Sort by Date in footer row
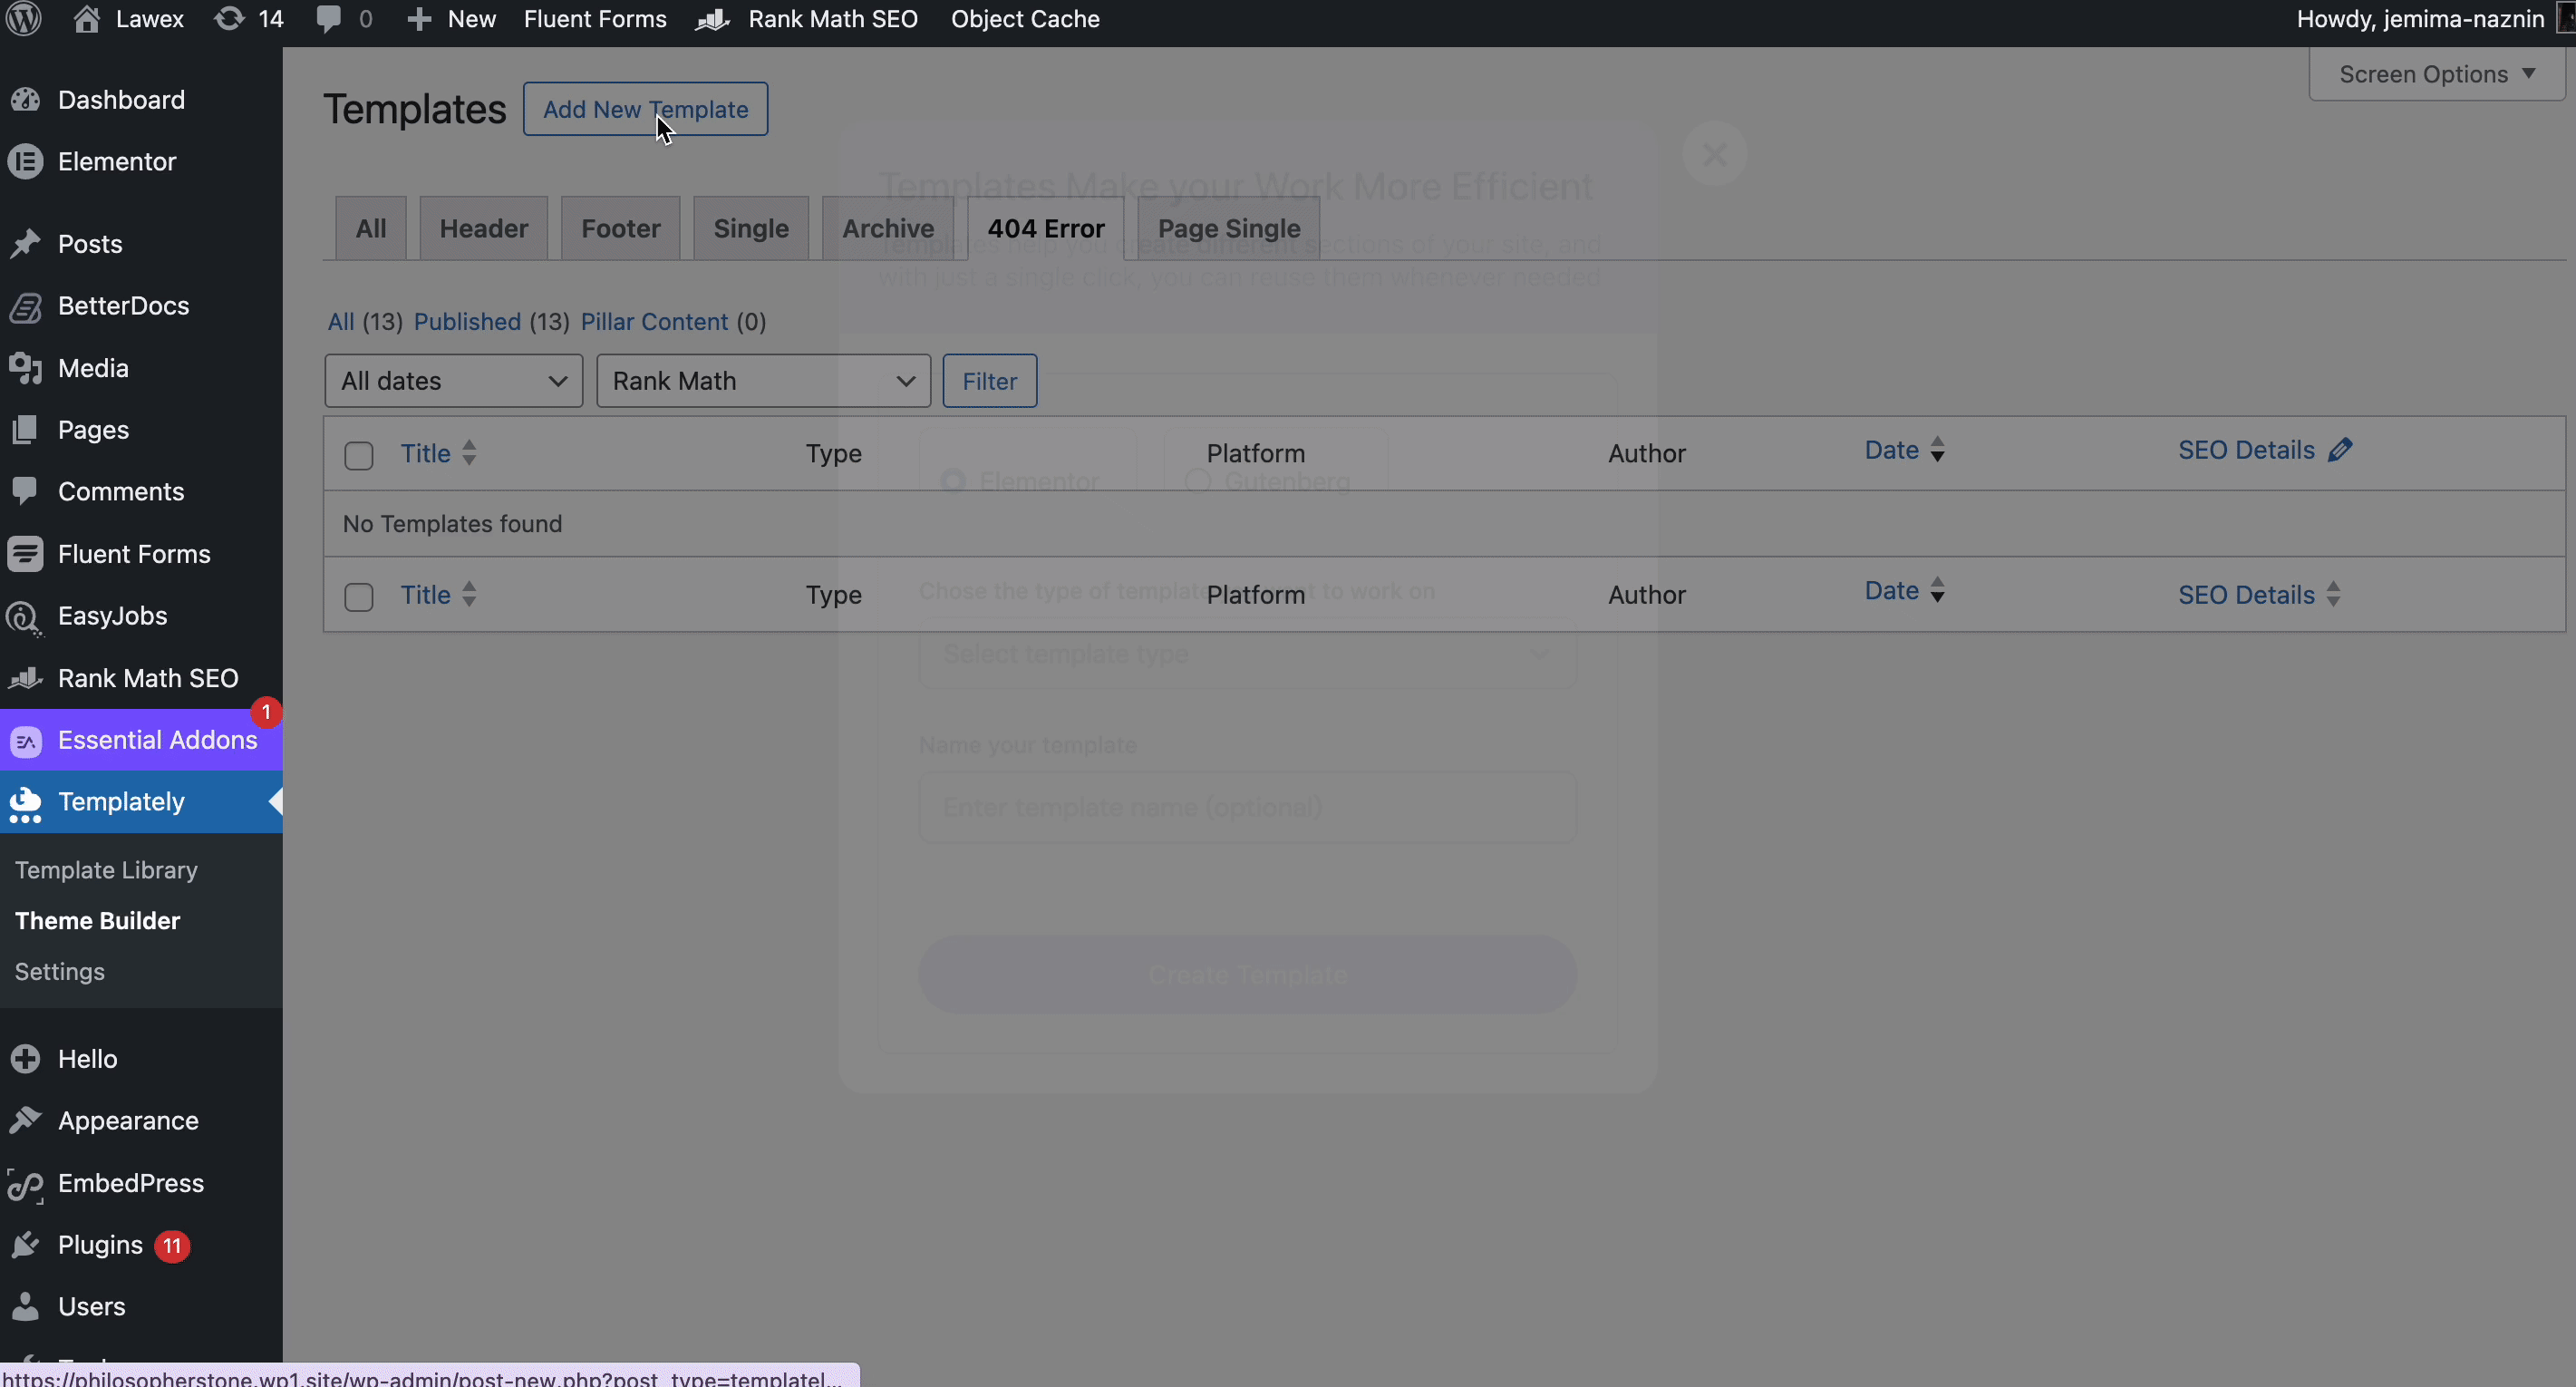This screenshot has height=1387, width=2576. [x=1904, y=591]
